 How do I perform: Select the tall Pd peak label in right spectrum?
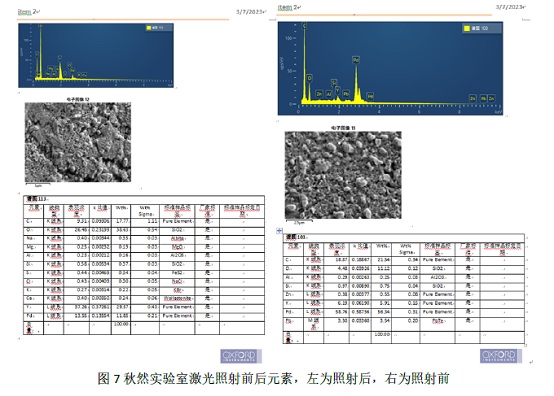tap(356, 60)
